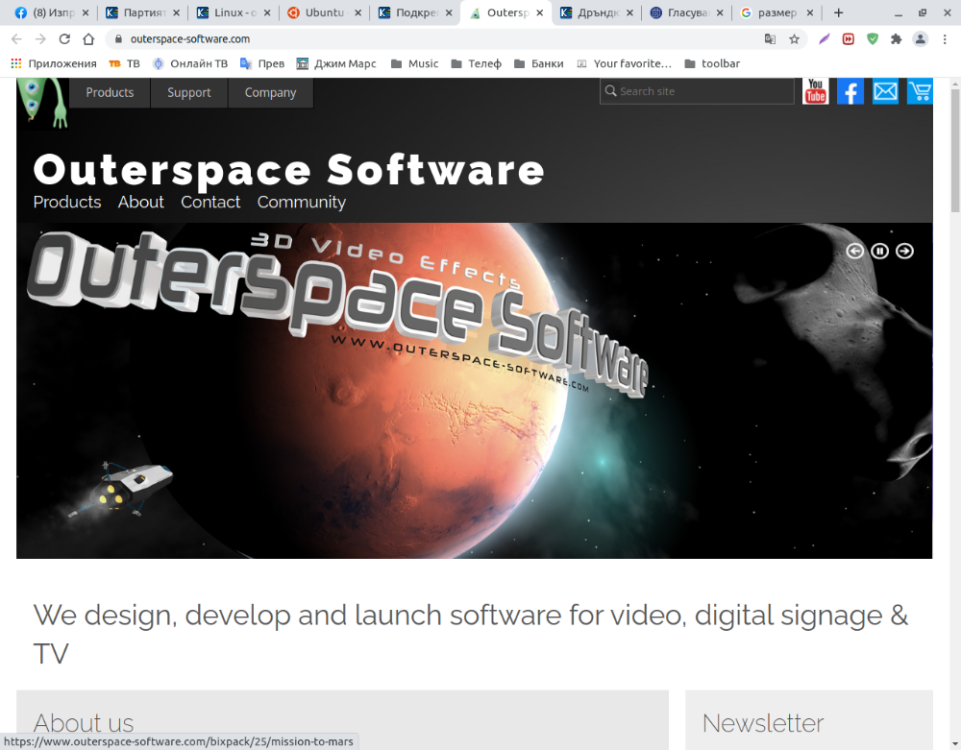Open the Extensions puzzle icon
Screen dimensions: 961x750
896,39
